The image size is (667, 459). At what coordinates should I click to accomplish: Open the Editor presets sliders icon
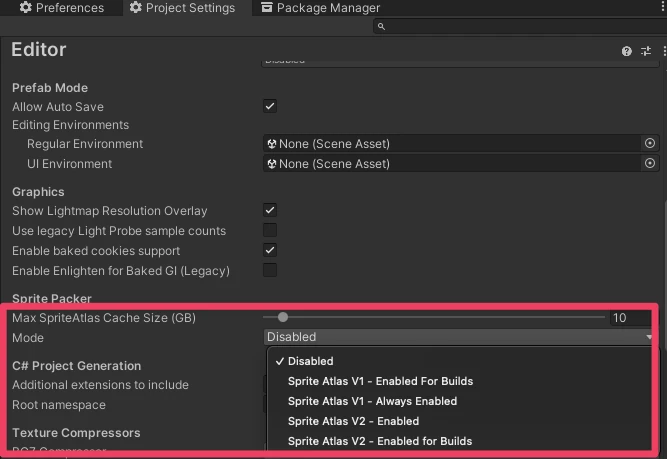(646, 51)
